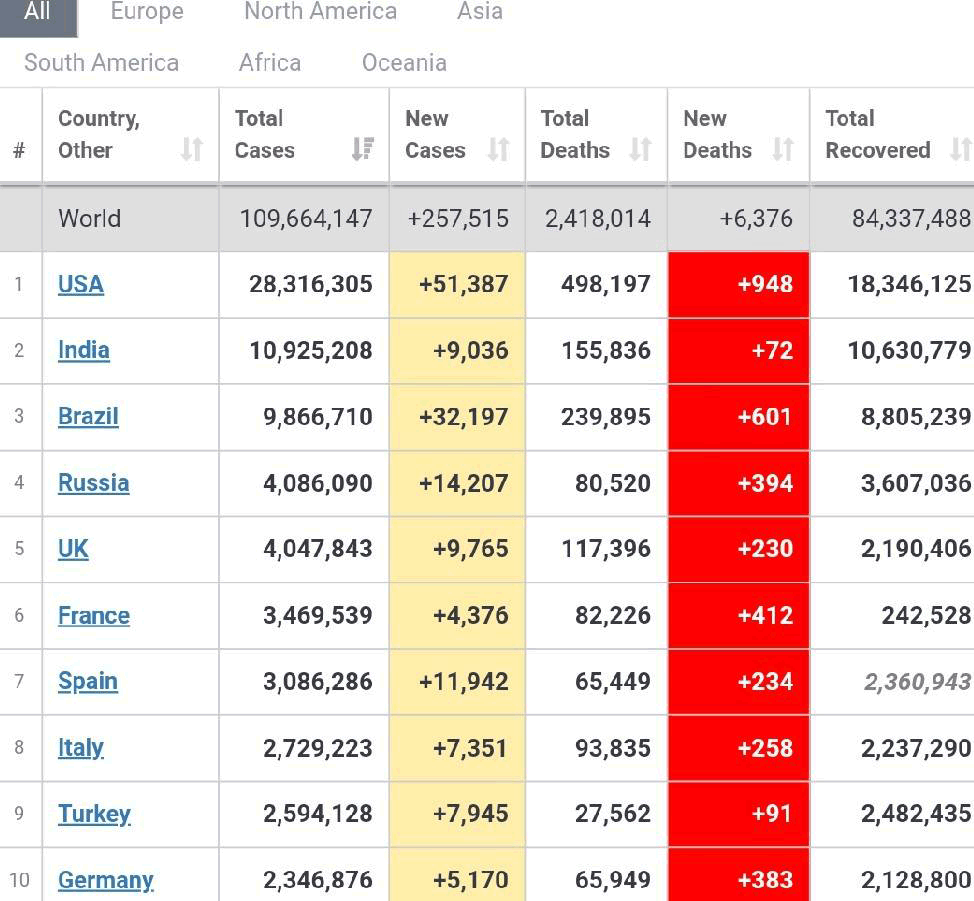This screenshot has width=974, height=901.
Task: Sort table by New Cases icon
Action: pyautogui.click(x=497, y=150)
